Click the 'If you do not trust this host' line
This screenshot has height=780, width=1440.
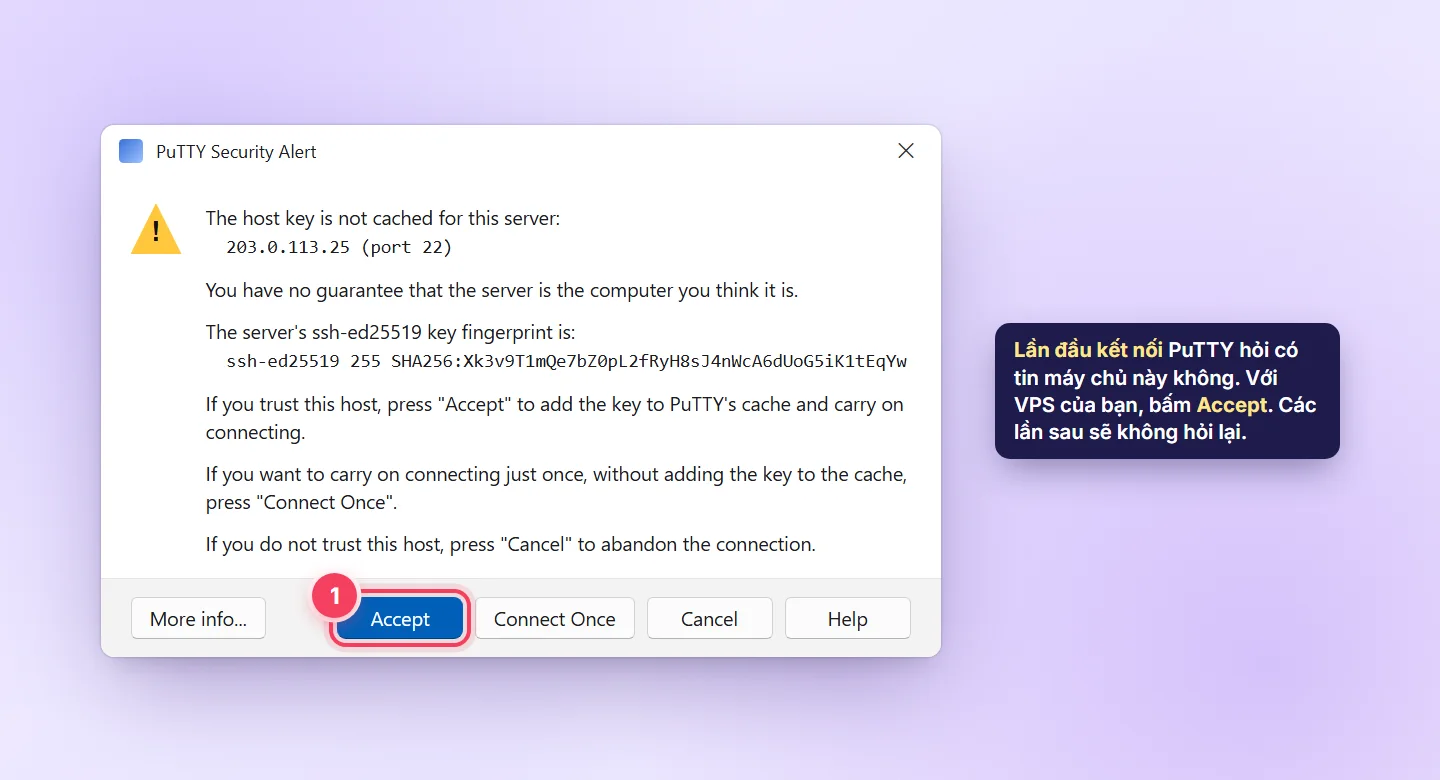click(511, 545)
